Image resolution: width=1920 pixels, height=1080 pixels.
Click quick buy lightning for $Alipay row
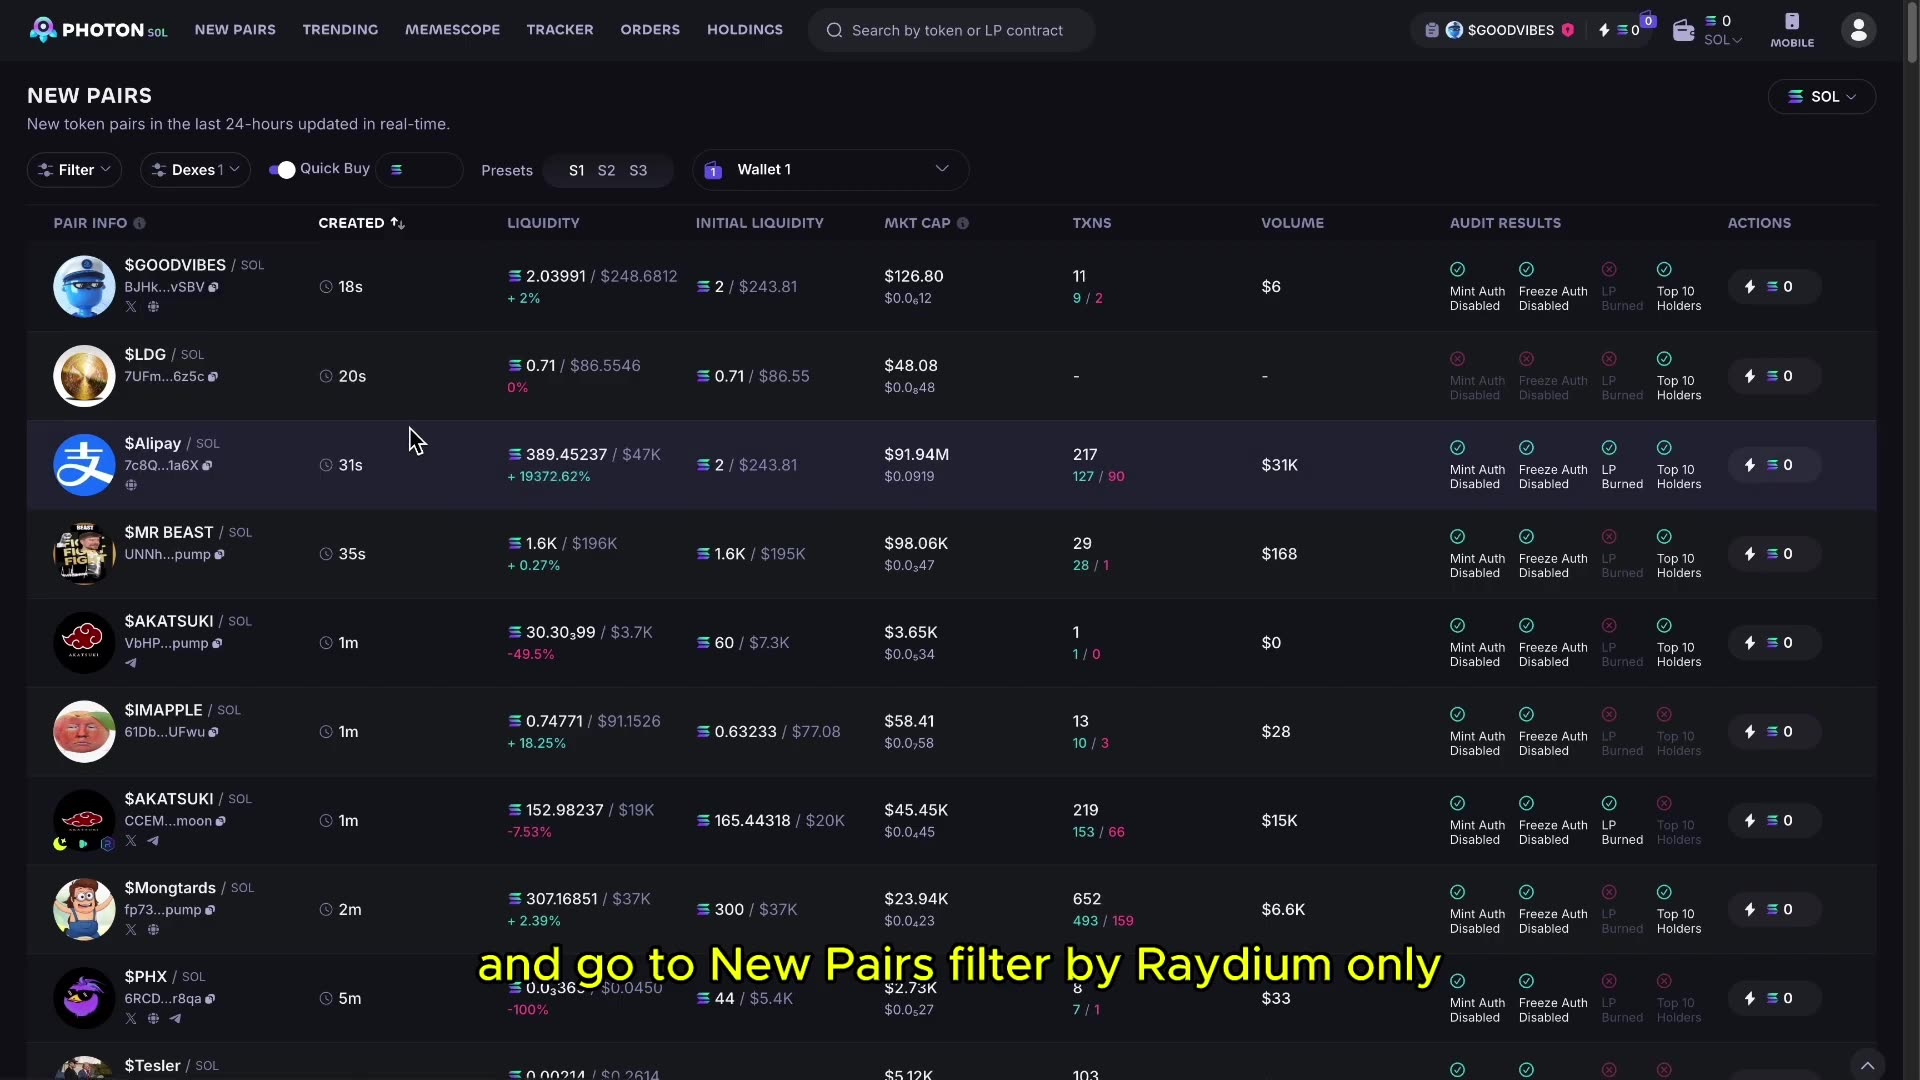[1750, 465]
